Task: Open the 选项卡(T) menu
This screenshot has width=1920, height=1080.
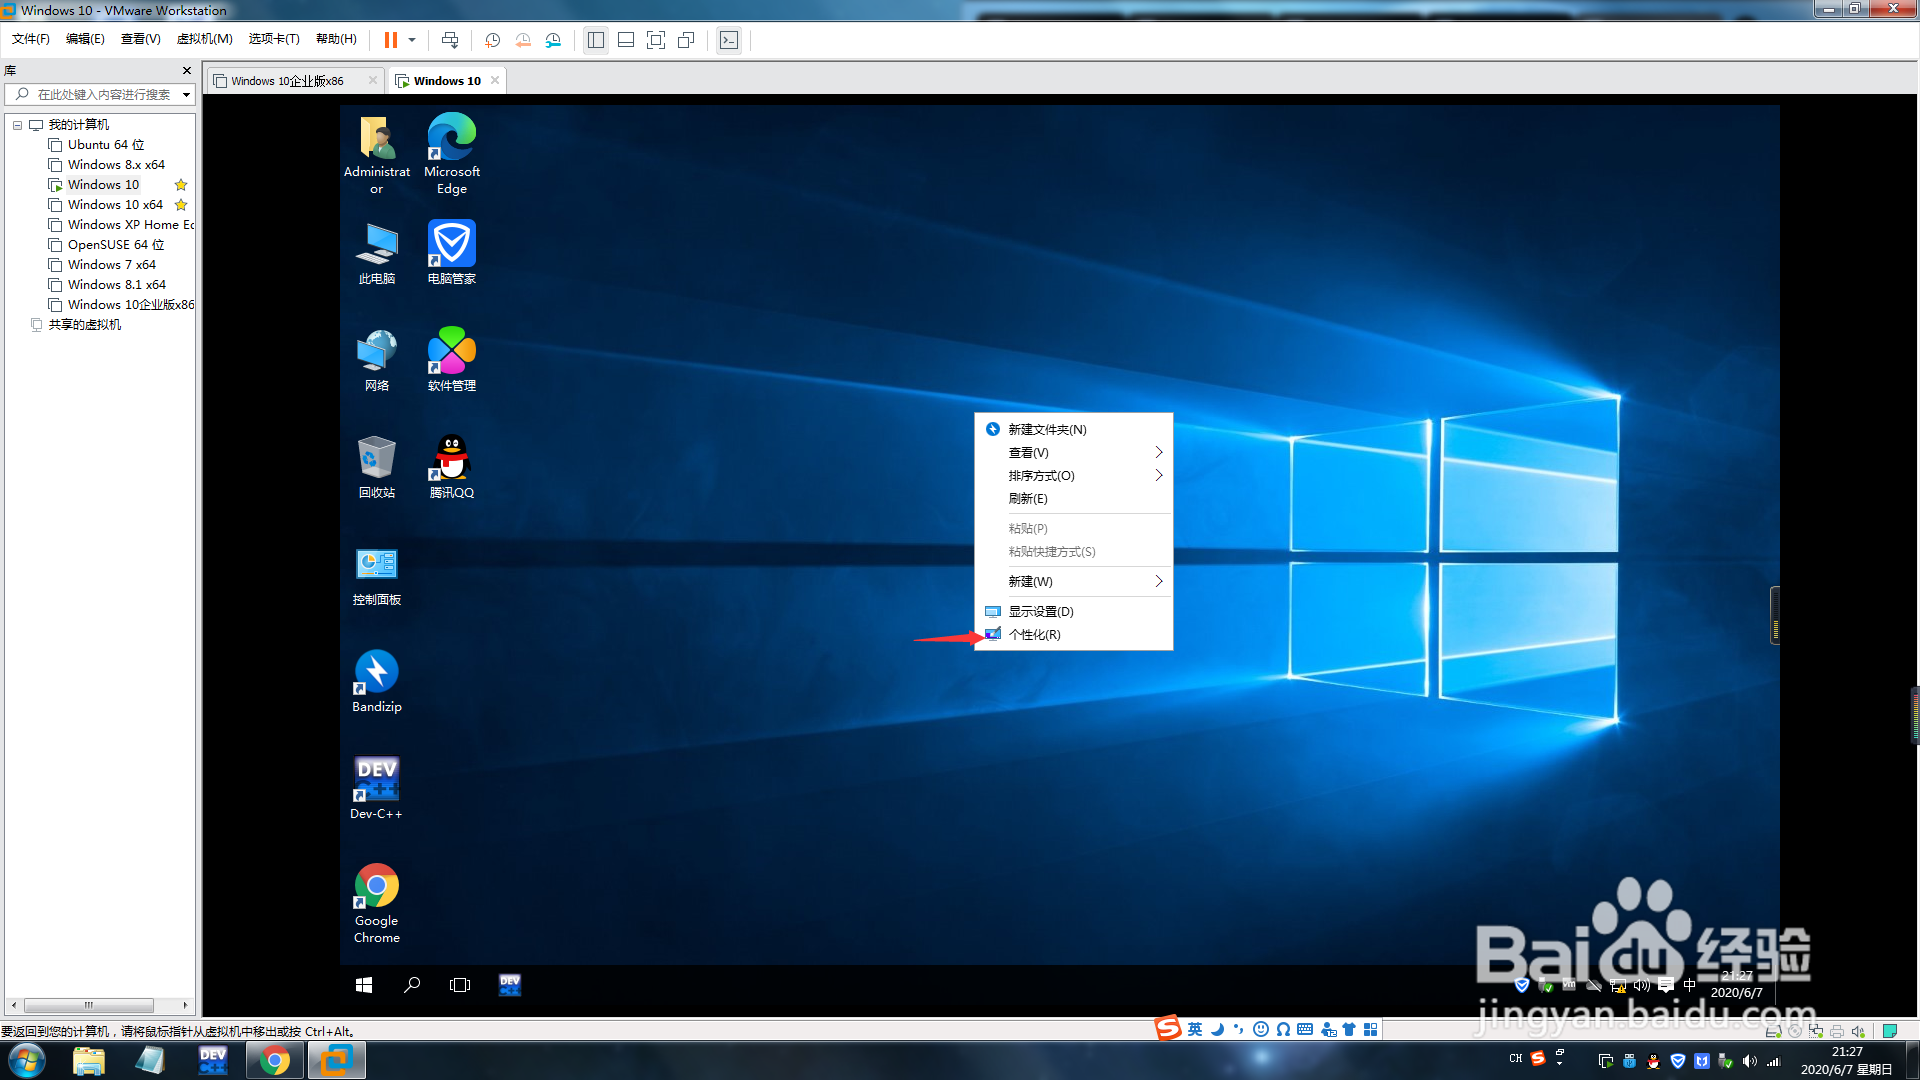Action: tap(274, 39)
